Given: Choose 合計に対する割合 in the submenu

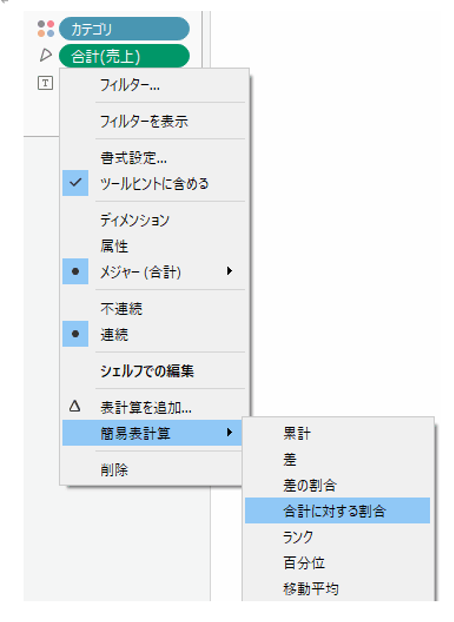Looking at the screenshot, I should pyautogui.click(x=337, y=511).
